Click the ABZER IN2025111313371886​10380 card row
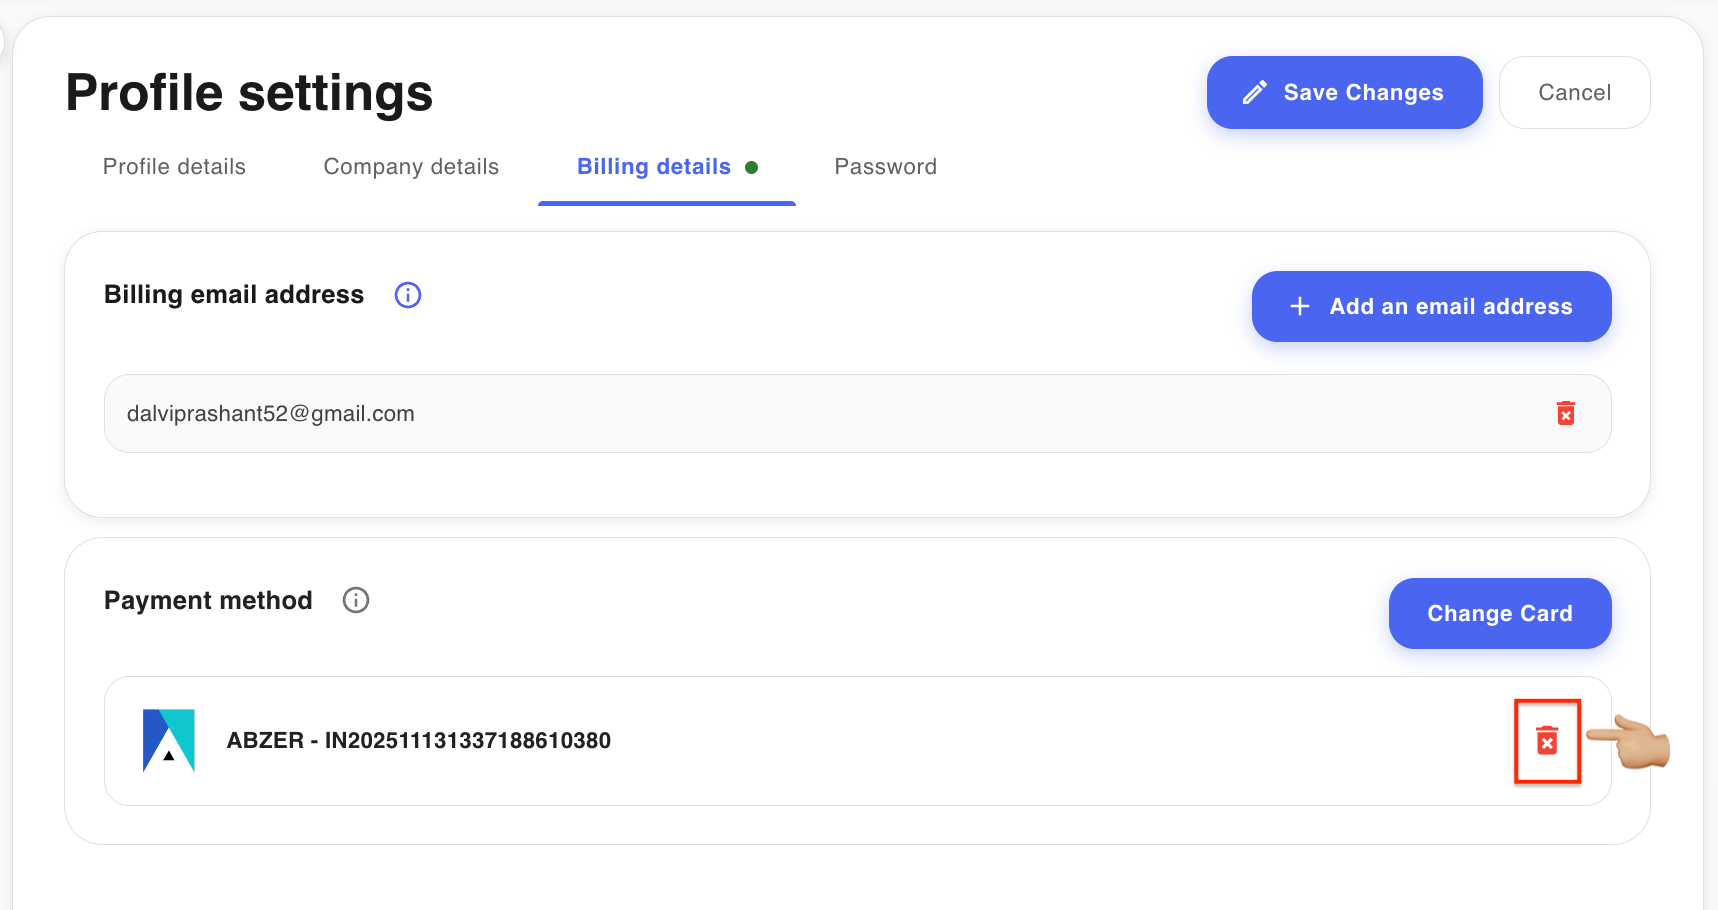Screen dimensions: 1718x910 pyautogui.click(x=858, y=741)
